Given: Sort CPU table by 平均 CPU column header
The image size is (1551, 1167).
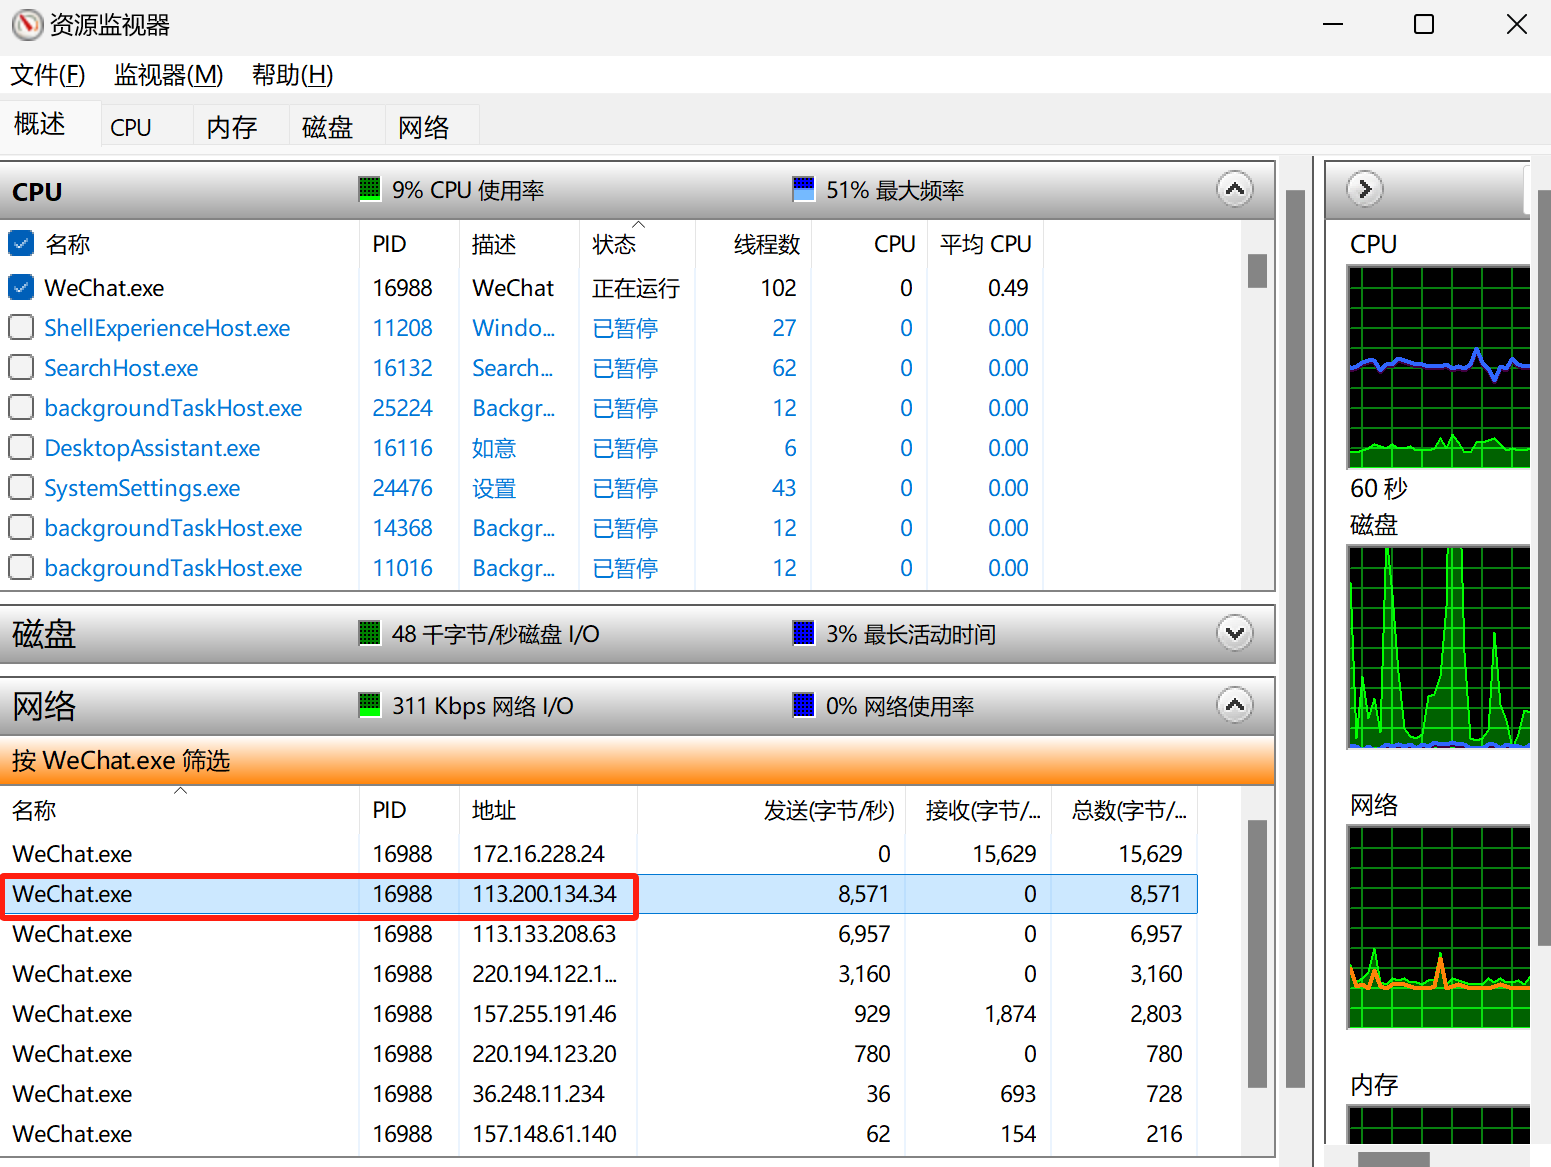Looking at the screenshot, I should click(985, 244).
